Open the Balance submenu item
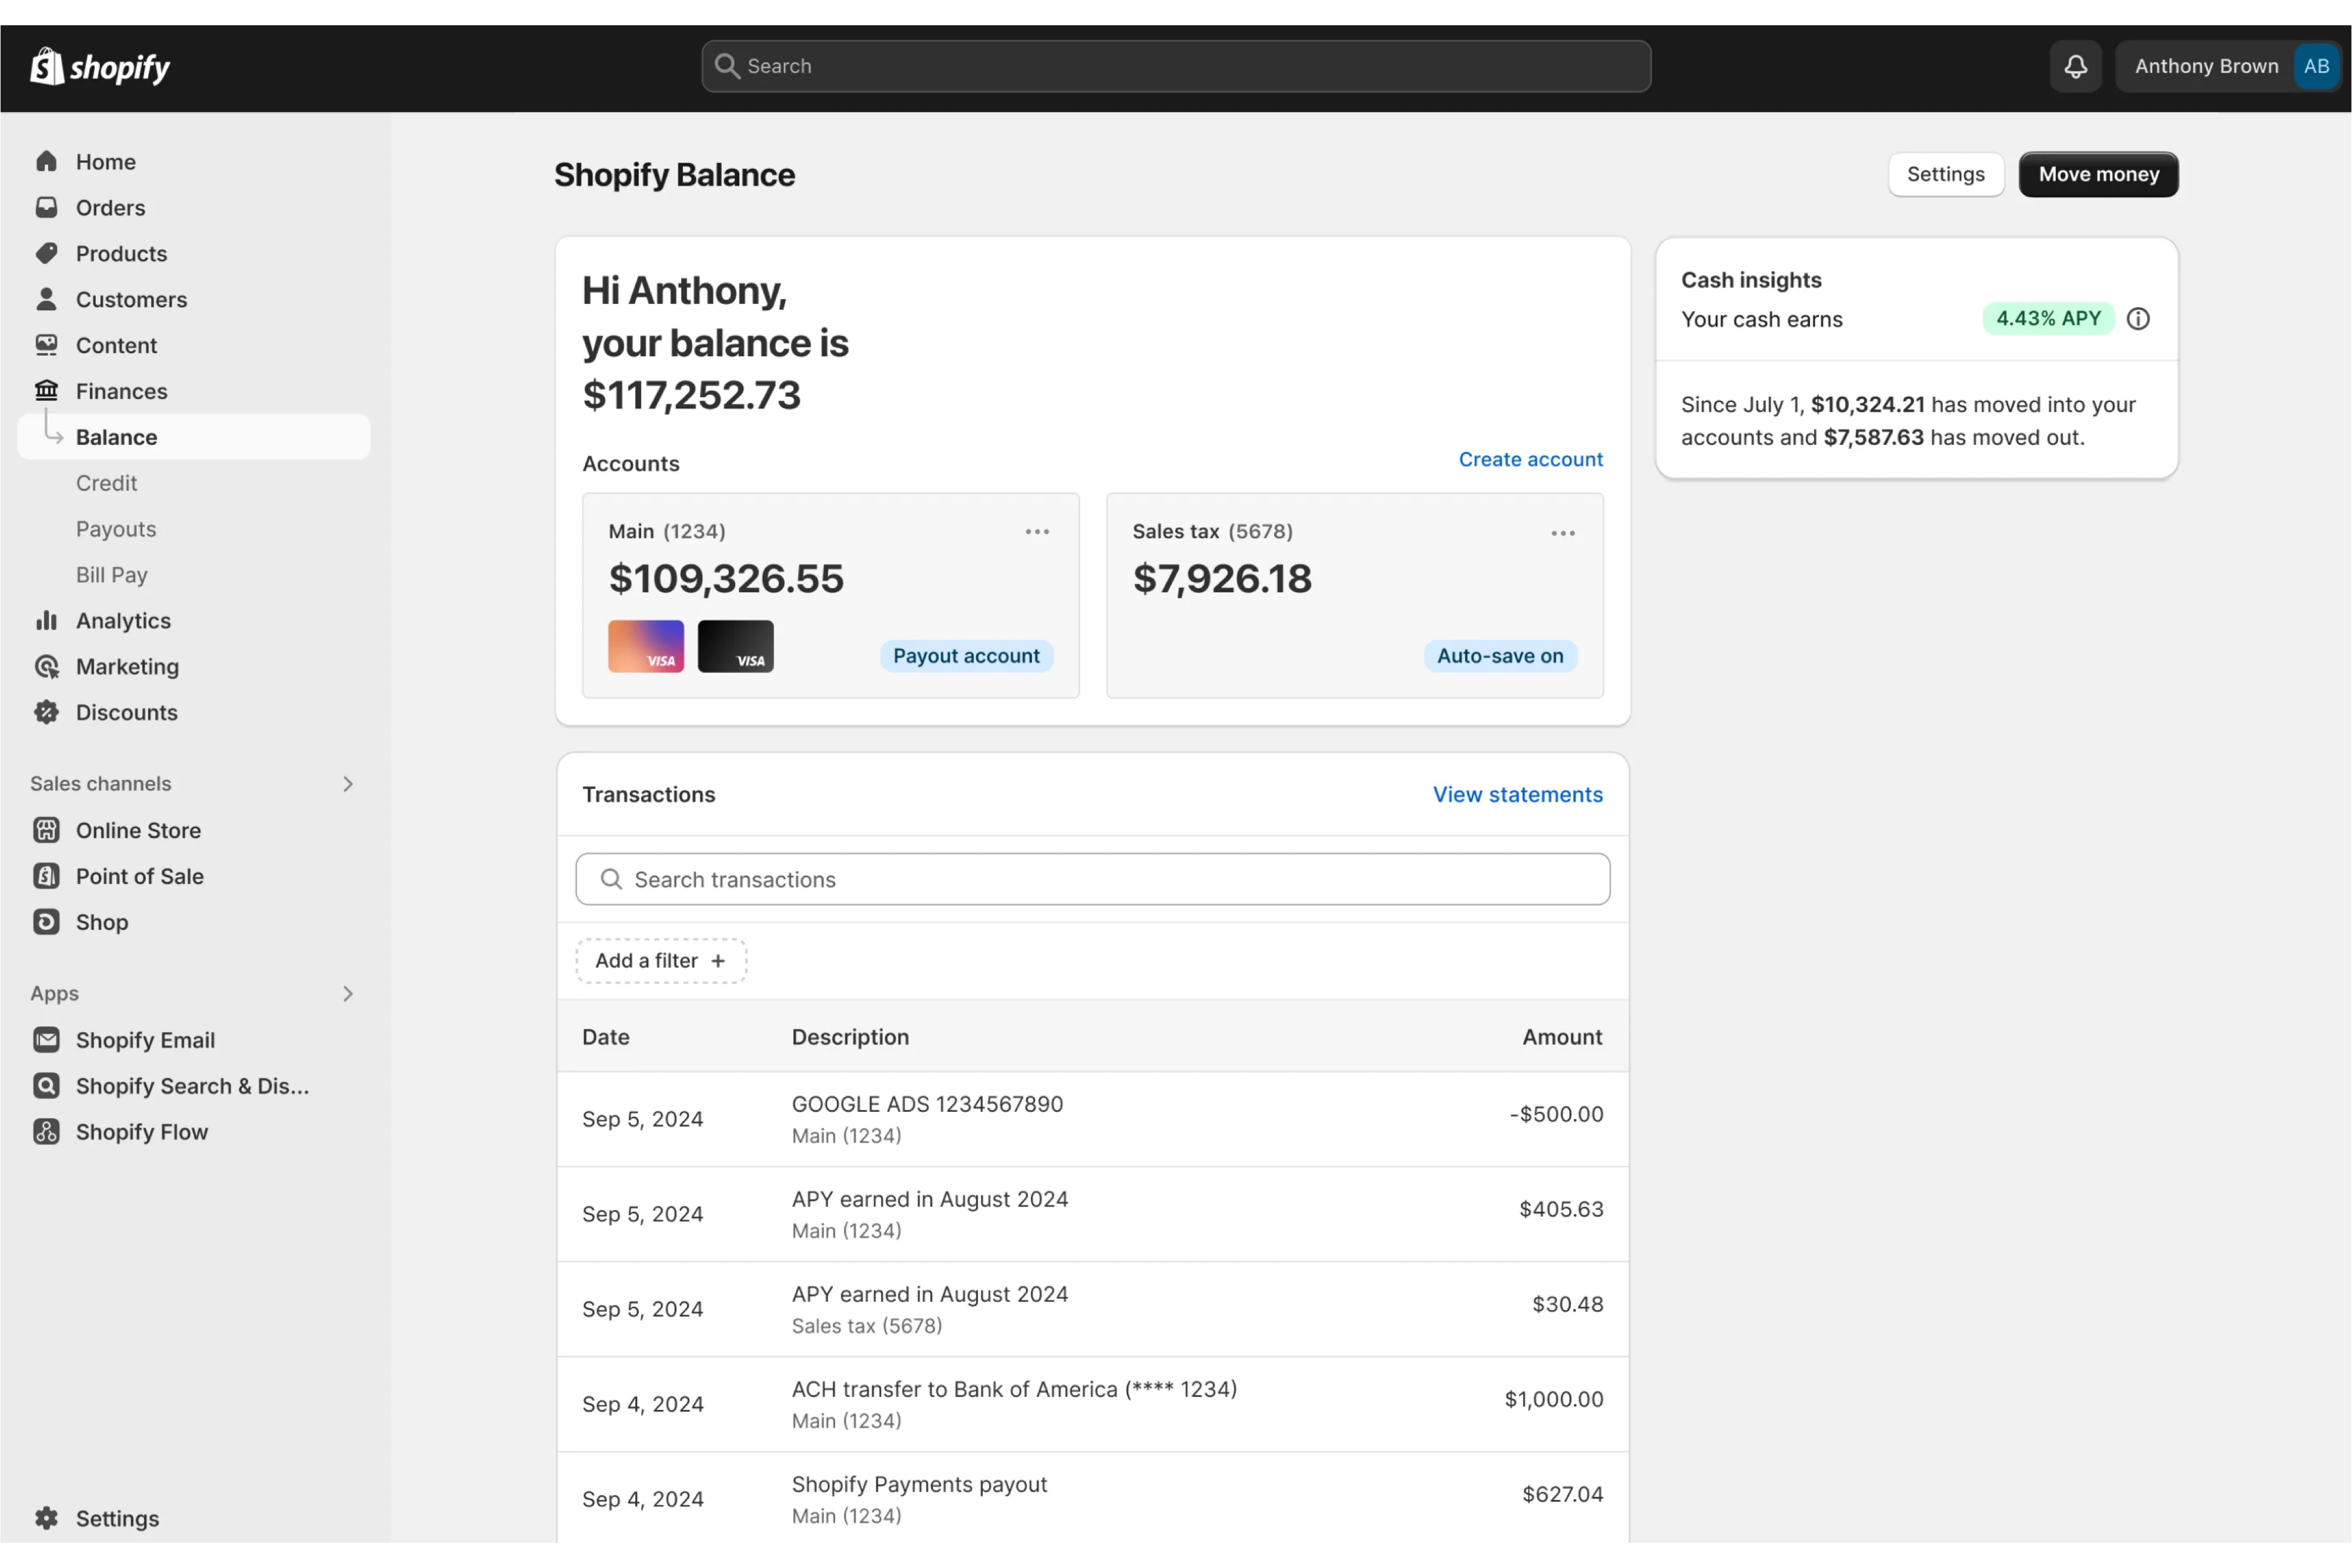The height and width of the screenshot is (1568, 2352). [x=194, y=437]
